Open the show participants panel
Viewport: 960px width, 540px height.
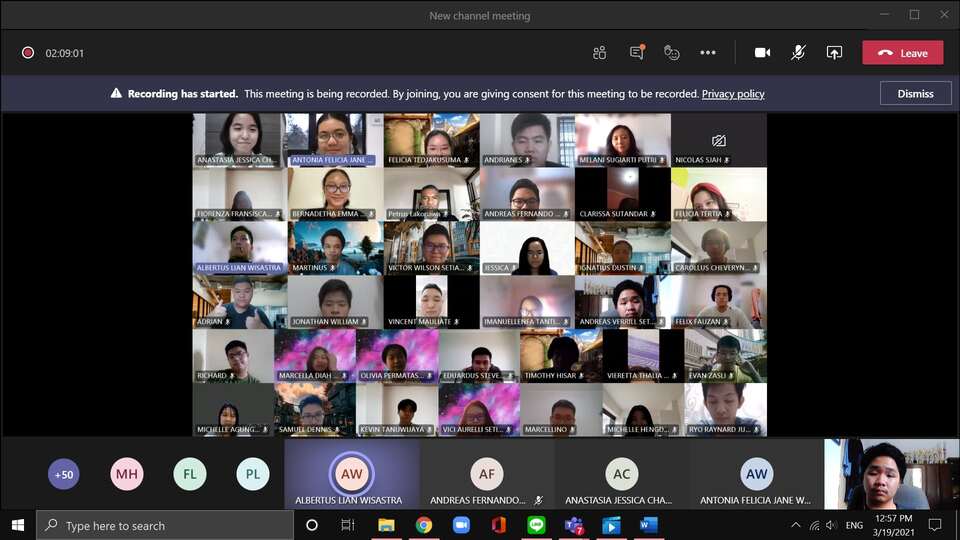coord(599,53)
